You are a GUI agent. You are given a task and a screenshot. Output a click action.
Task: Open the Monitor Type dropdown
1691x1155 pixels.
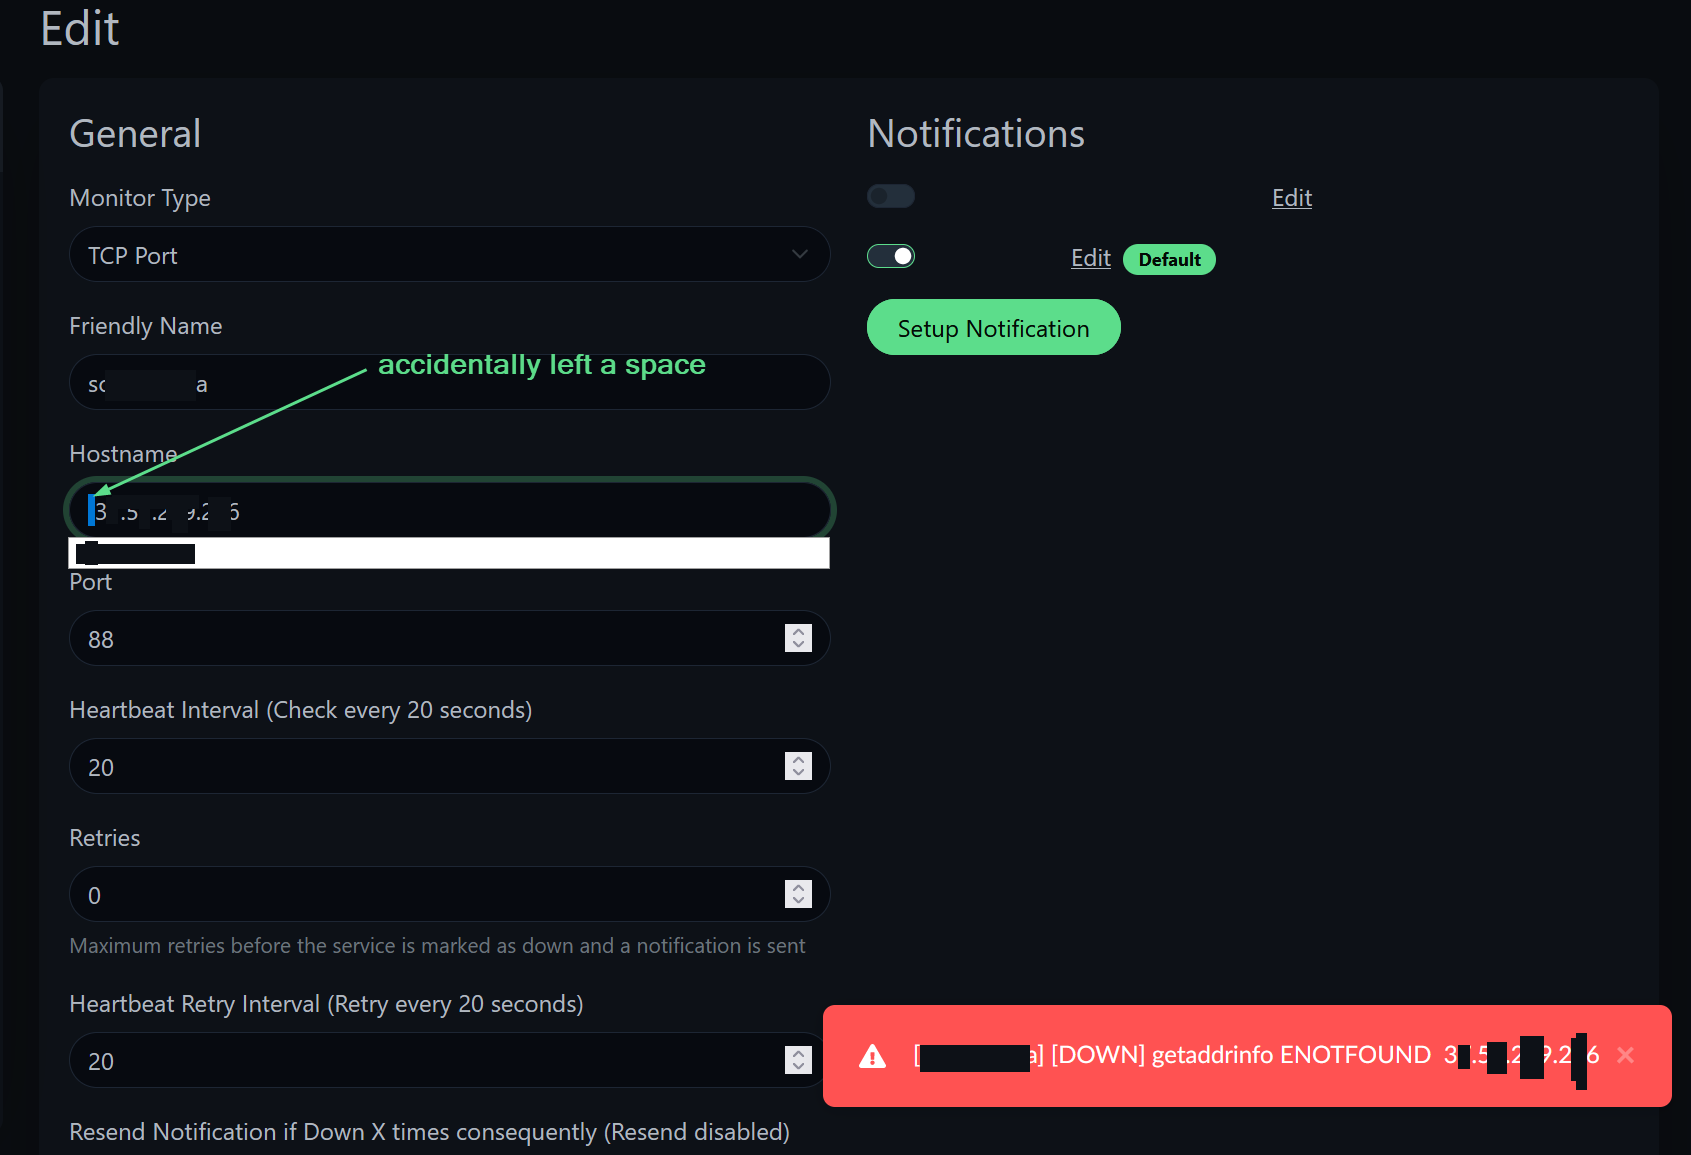point(449,255)
